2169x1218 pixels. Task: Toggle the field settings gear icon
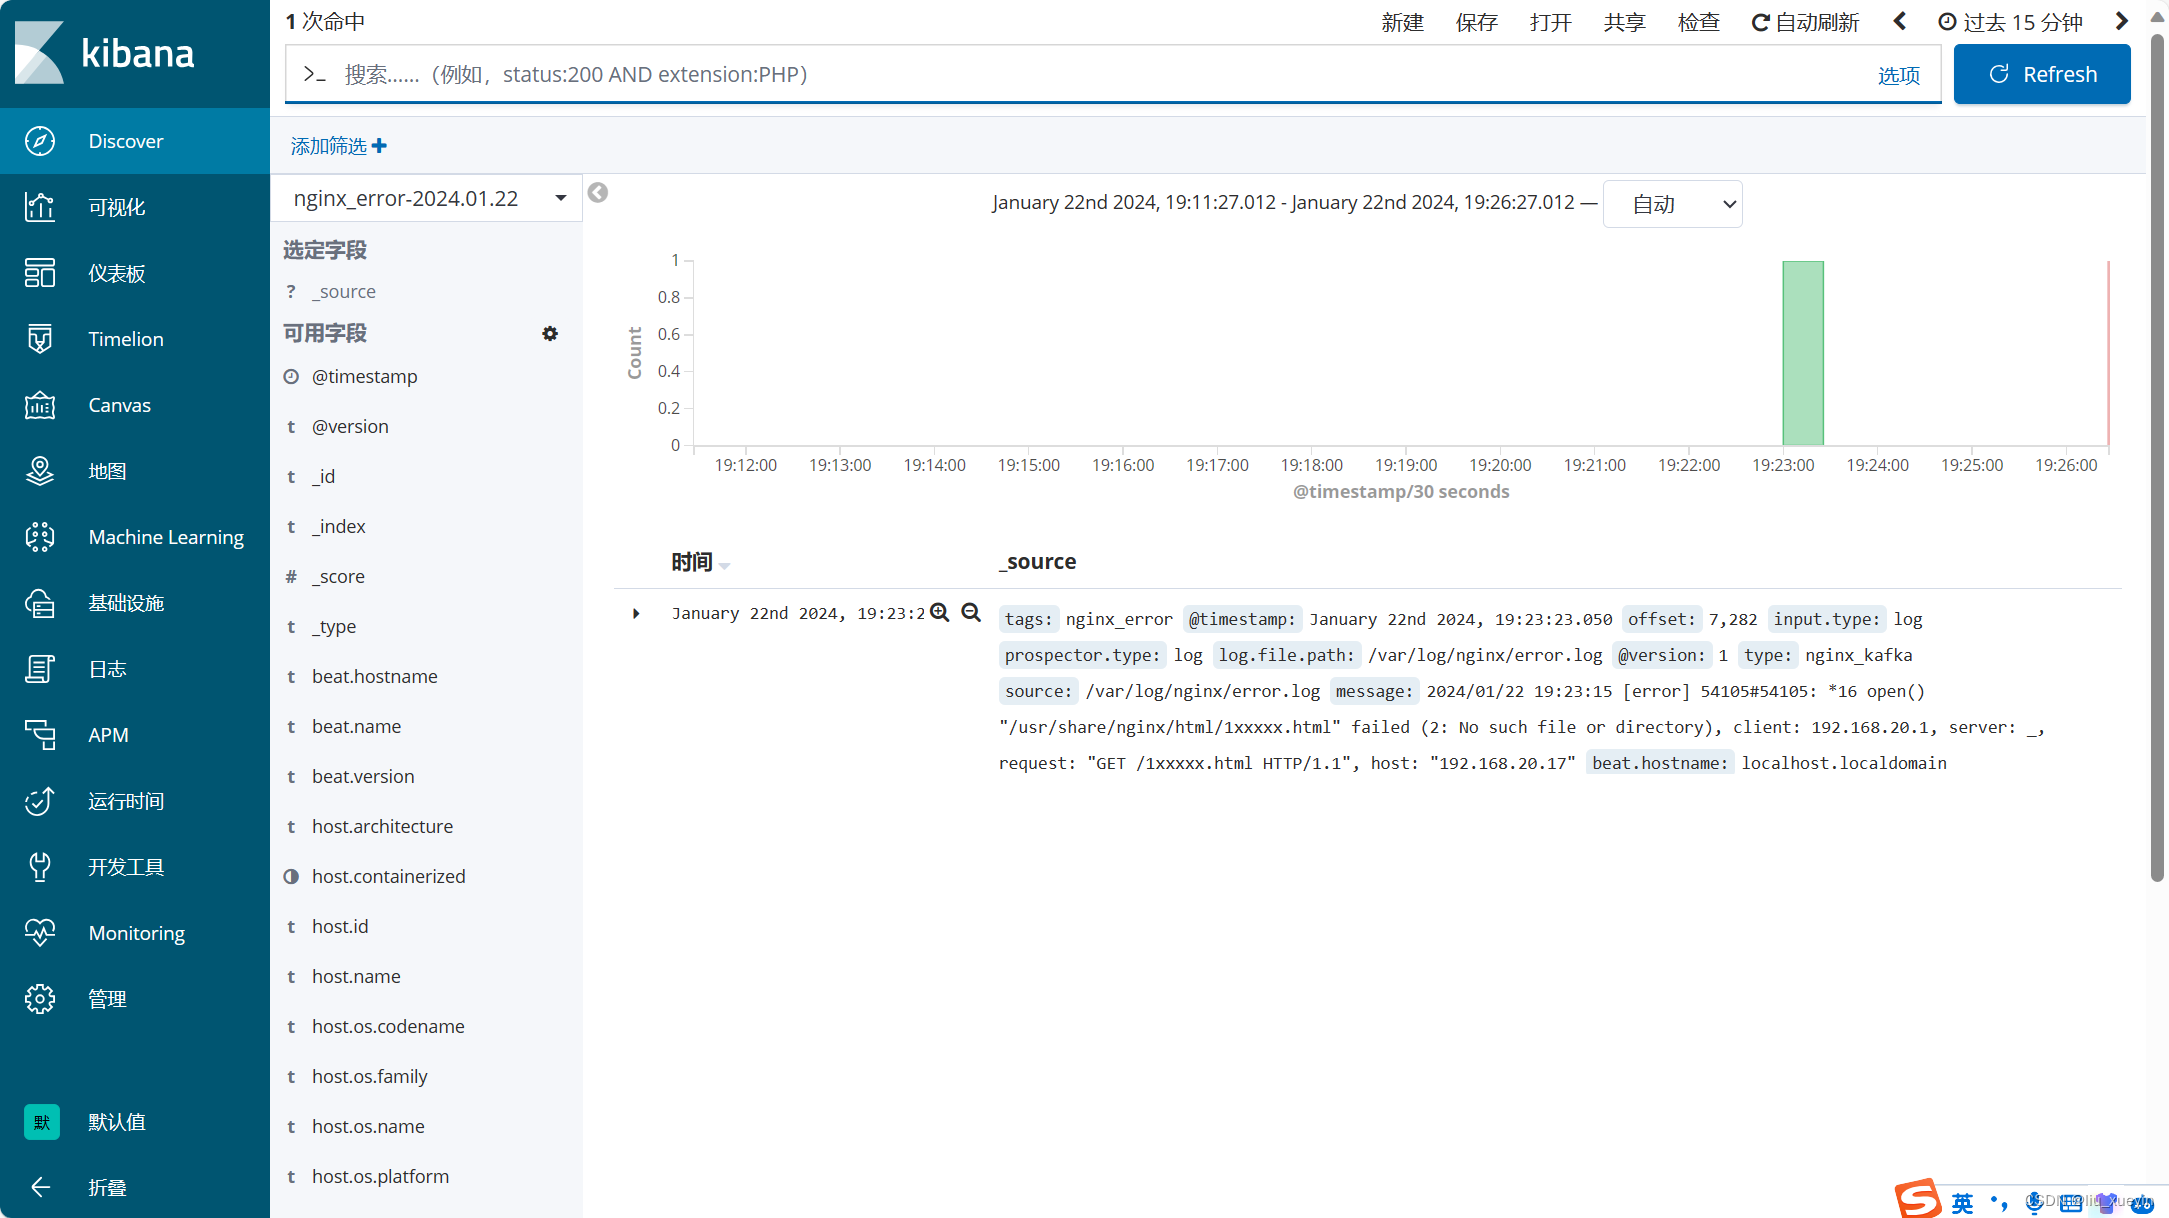551,332
